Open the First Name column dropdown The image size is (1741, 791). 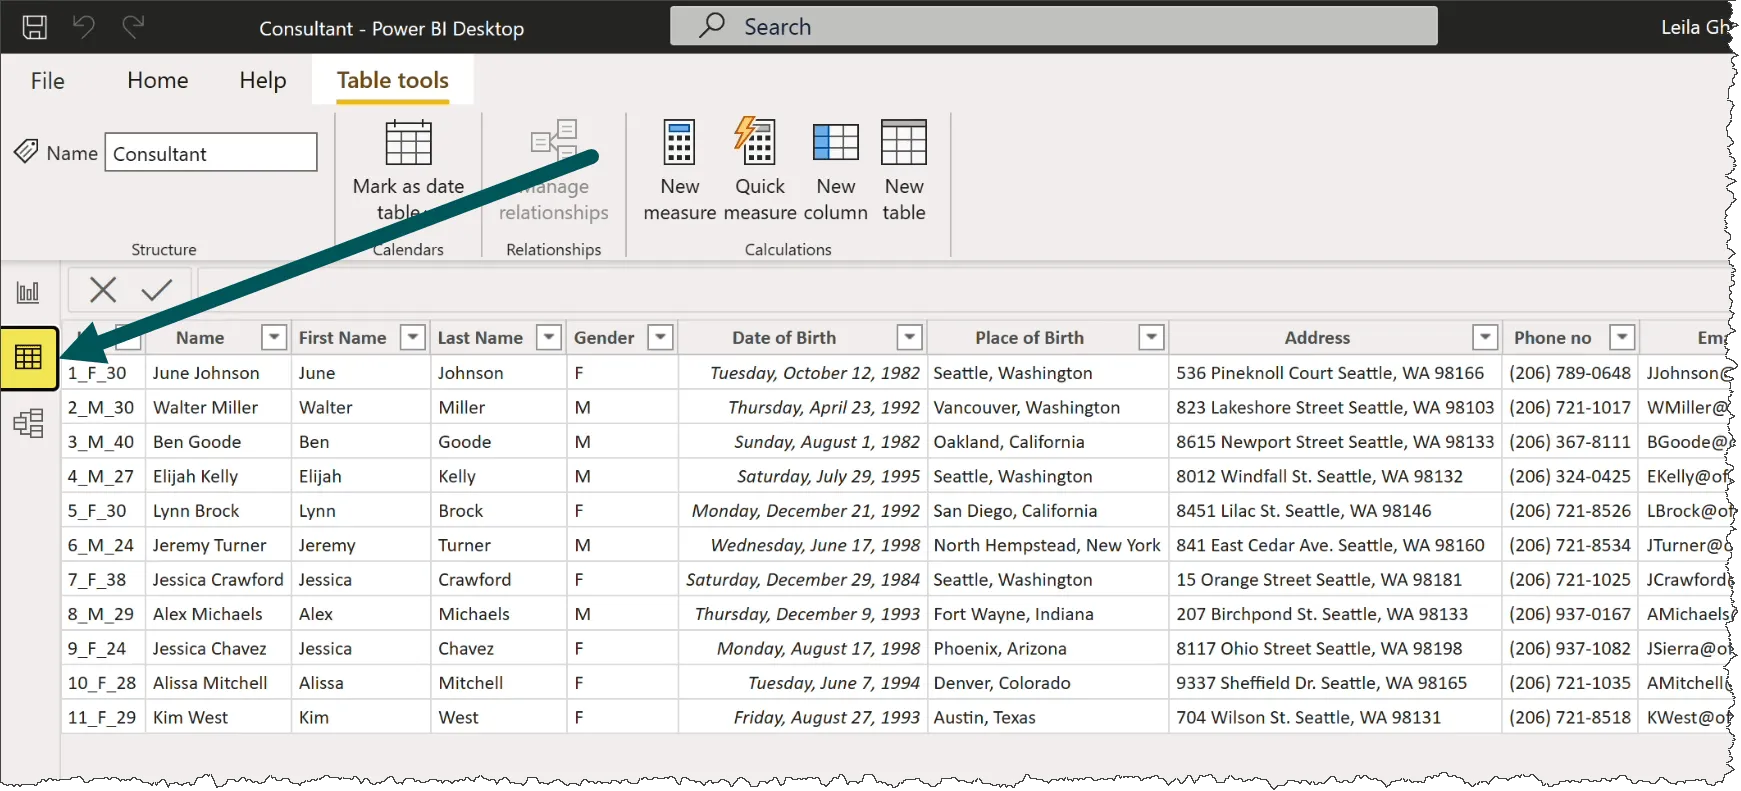click(x=412, y=338)
